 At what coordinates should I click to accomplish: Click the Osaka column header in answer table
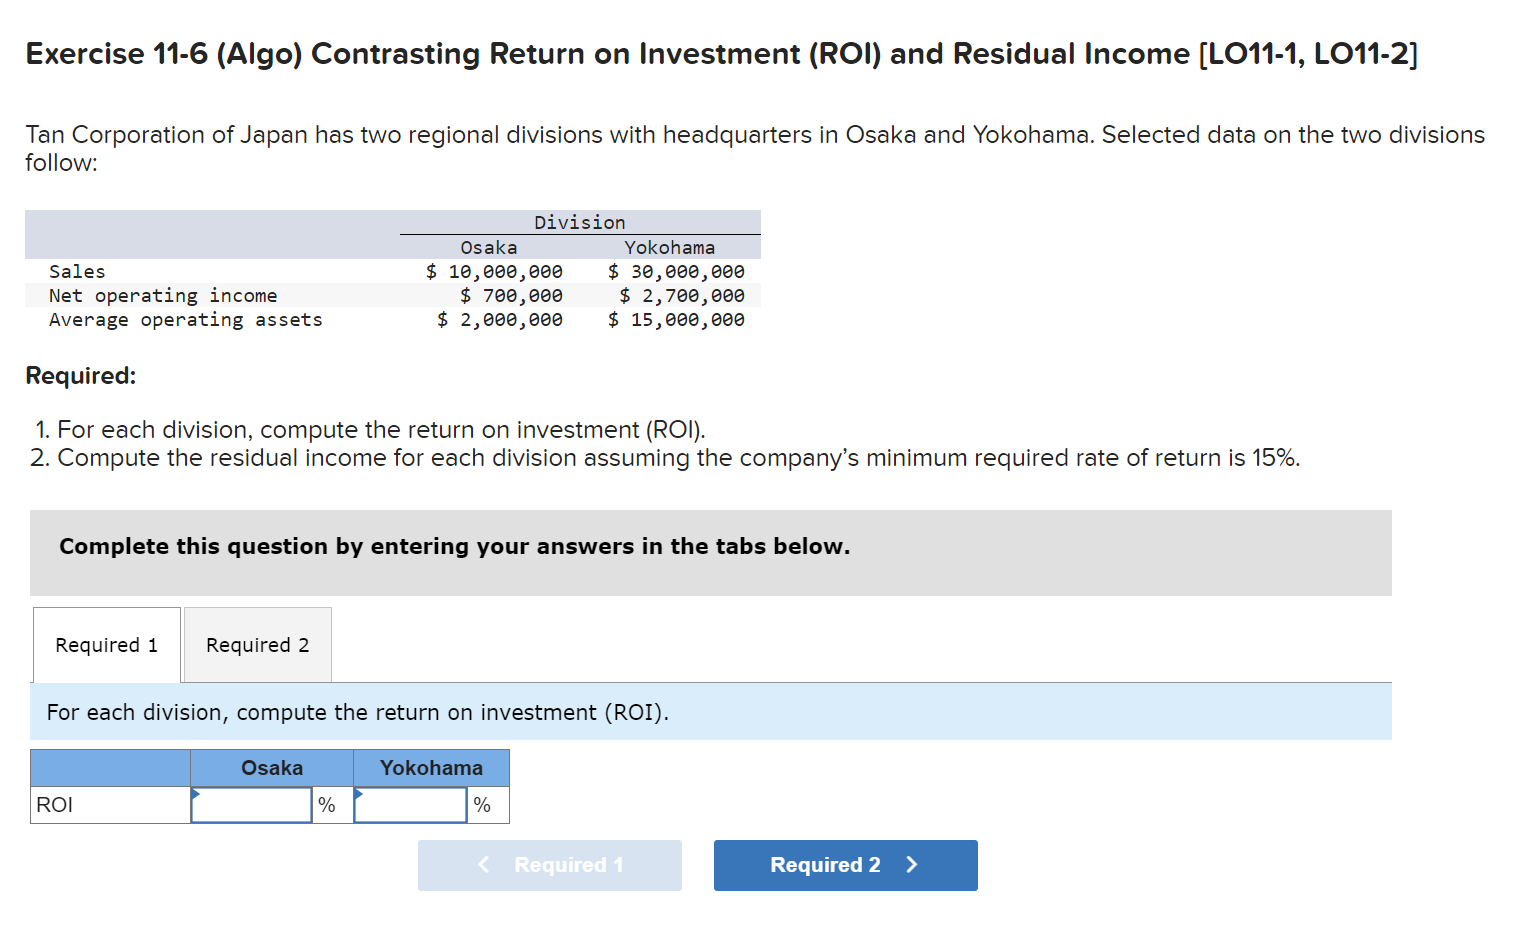[x=272, y=768]
